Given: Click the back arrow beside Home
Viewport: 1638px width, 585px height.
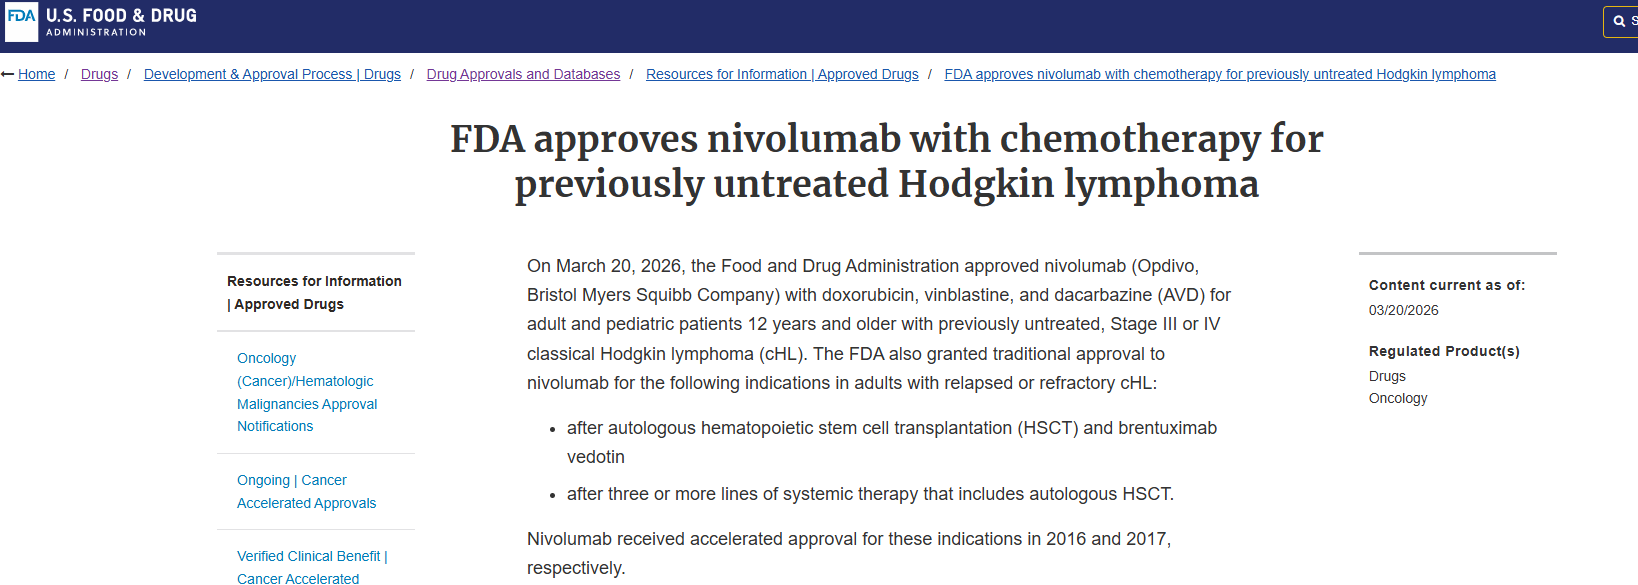Looking at the screenshot, I should [x=8, y=75].
